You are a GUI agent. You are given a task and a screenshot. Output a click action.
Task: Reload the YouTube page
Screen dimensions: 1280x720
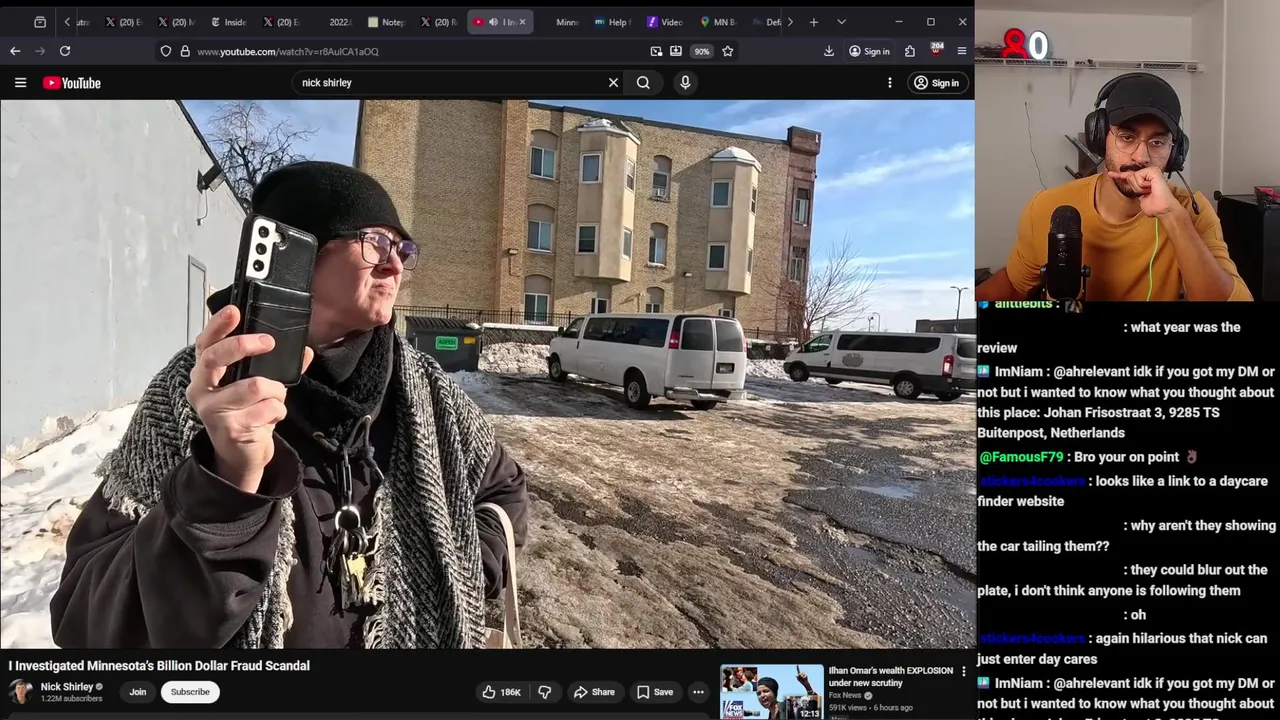click(65, 51)
